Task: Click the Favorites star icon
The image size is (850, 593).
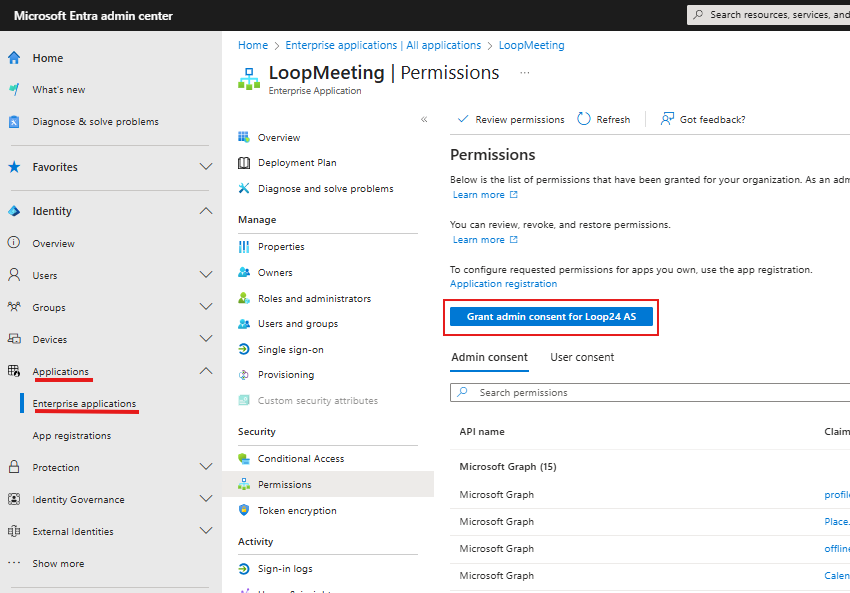Action: click(14, 167)
